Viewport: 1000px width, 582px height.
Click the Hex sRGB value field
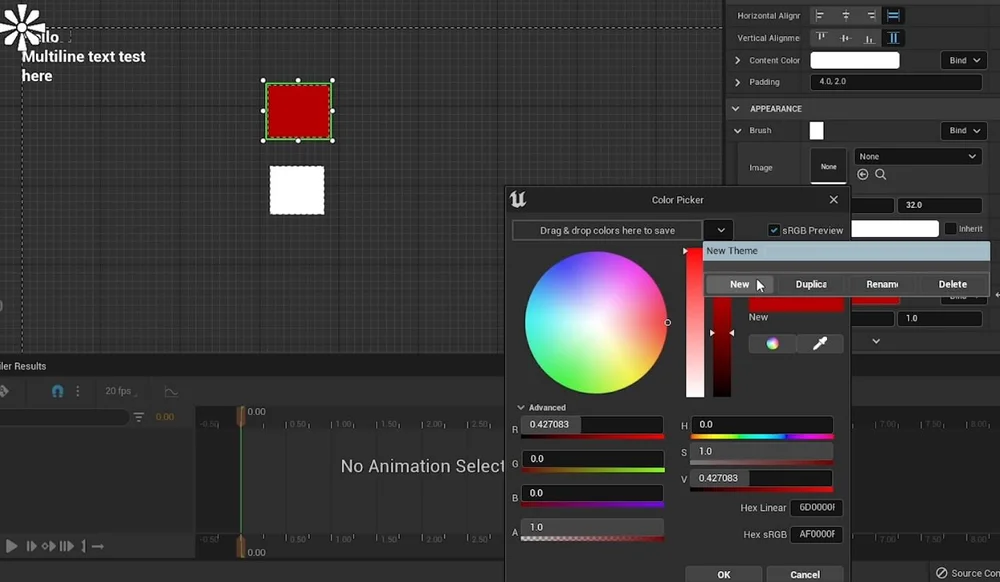click(x=817, y=534)
